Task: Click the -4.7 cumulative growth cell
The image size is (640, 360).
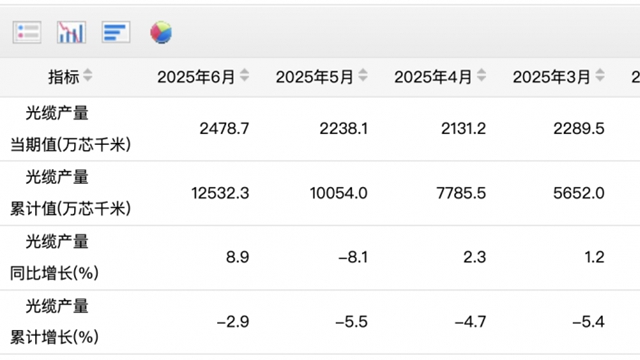Action: [470, 322]
